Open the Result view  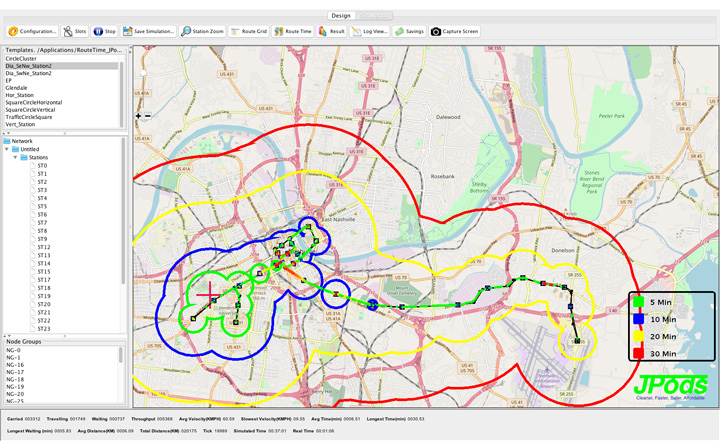(x=332, y=31)
